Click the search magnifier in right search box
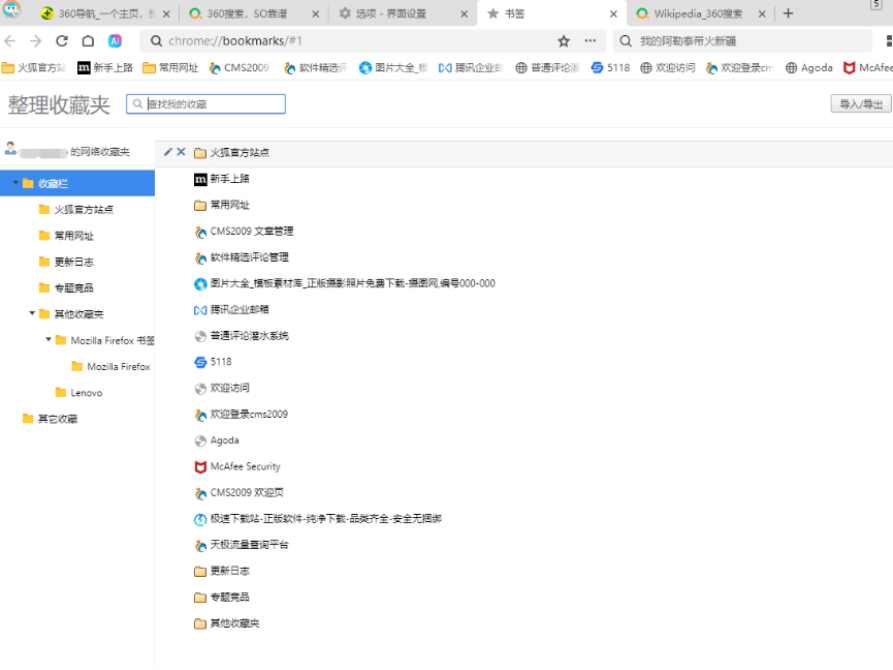893x670 pixels. (625, 41)
